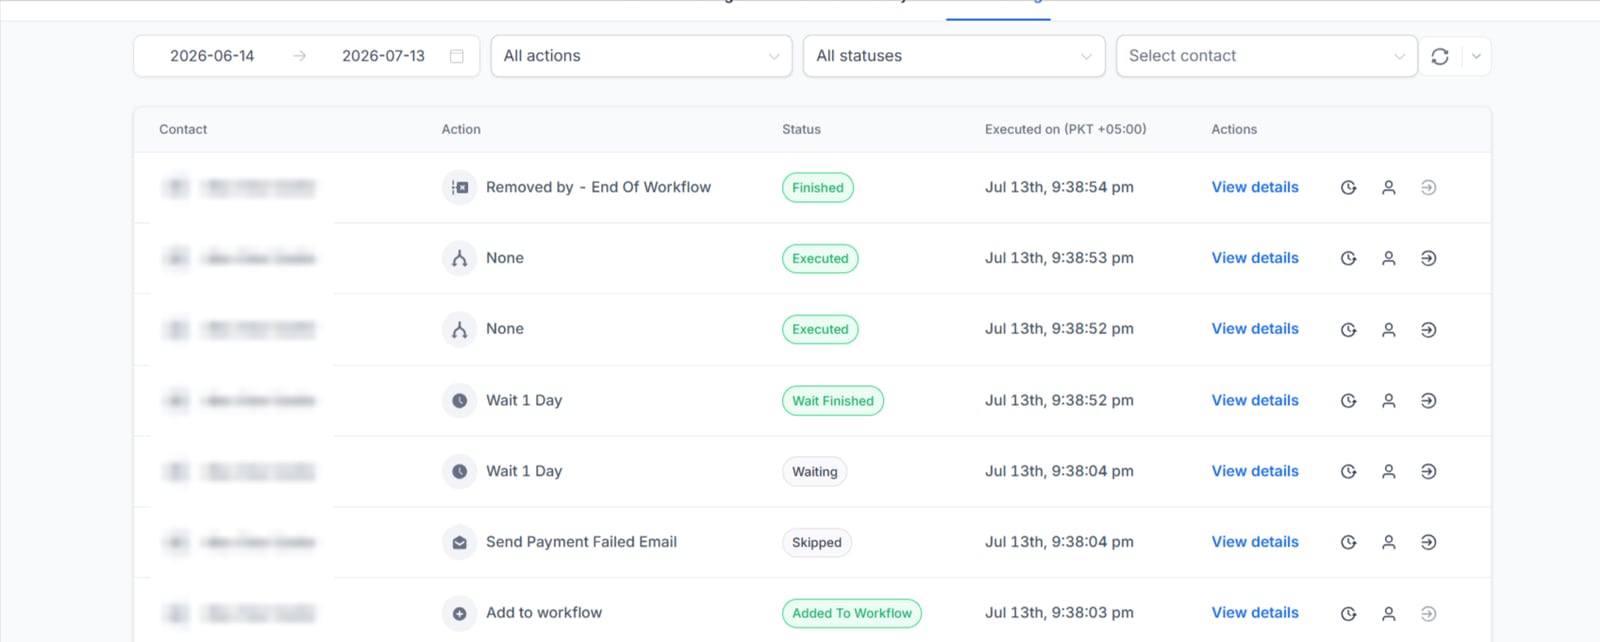Click person icon in None 9:38:53 row
This screenshot has width=1600, height=642.
pyautogui.click(x=1389, y=259)
